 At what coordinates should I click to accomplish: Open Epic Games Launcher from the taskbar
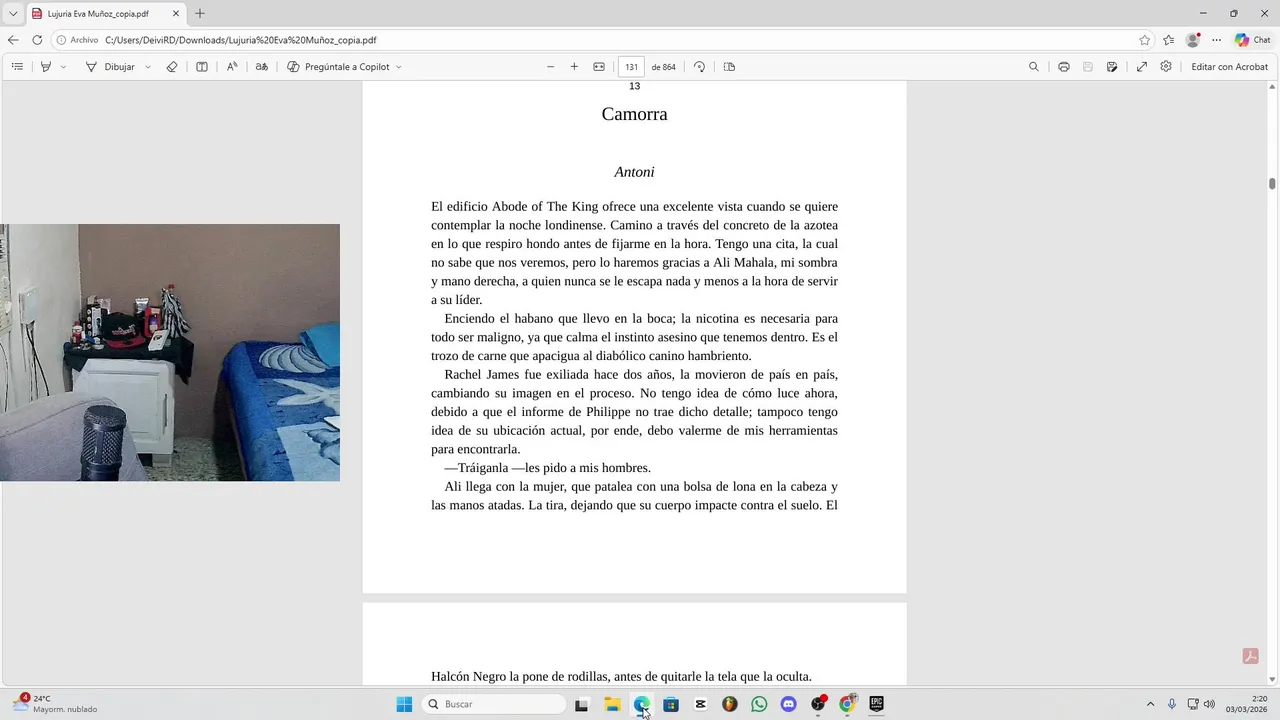[x=877, y=704]
